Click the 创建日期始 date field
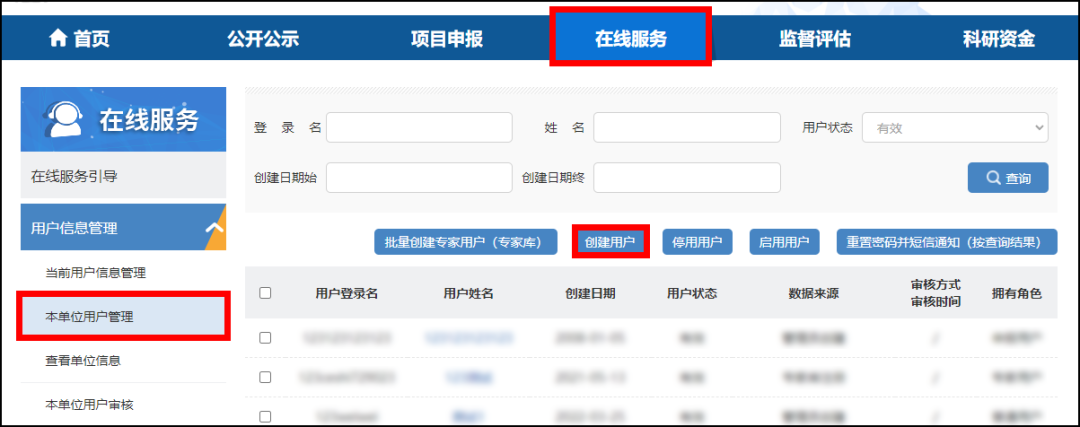This screenshot has width=1080, height=427. click(418, 177)
